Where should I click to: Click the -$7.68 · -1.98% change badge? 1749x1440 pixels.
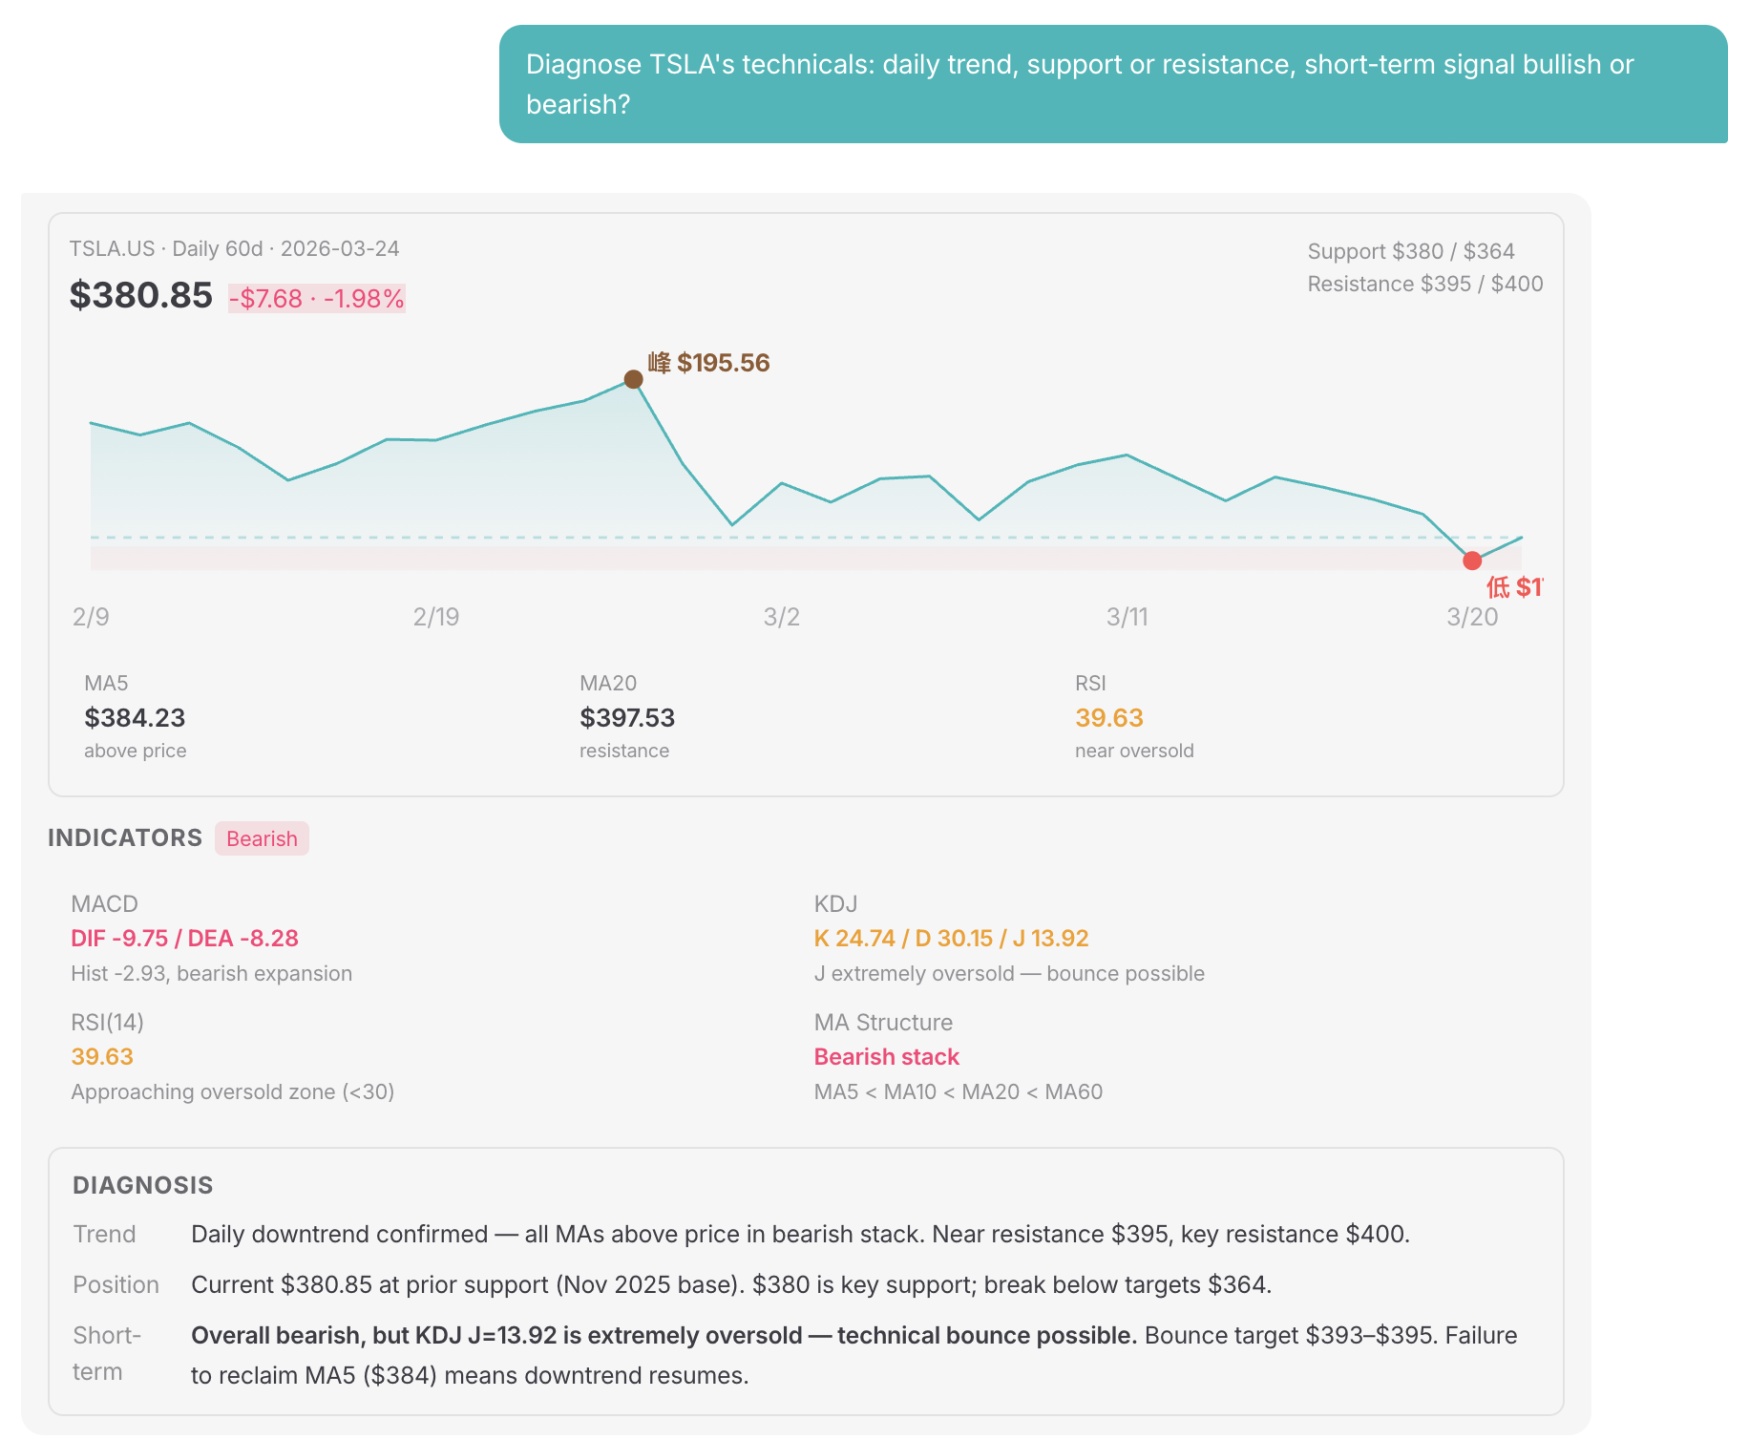click(317, 298)
